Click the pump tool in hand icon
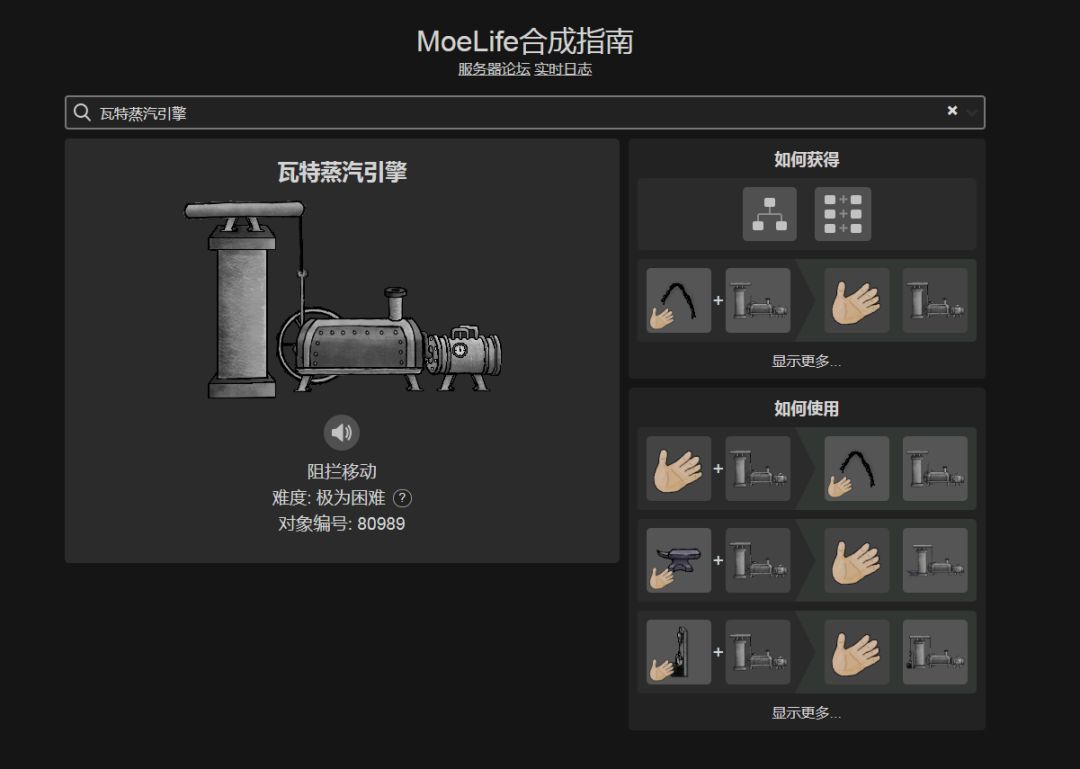The height and width of the screenshot is (769, 1080). 678,652
